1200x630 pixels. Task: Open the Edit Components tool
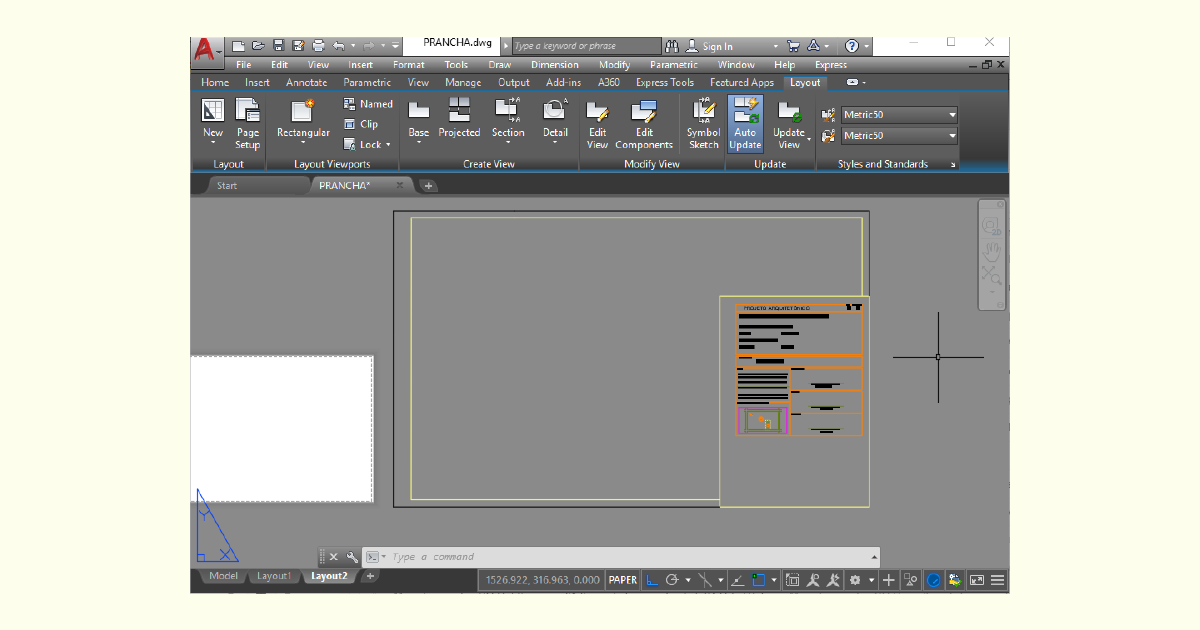point(644,124)
